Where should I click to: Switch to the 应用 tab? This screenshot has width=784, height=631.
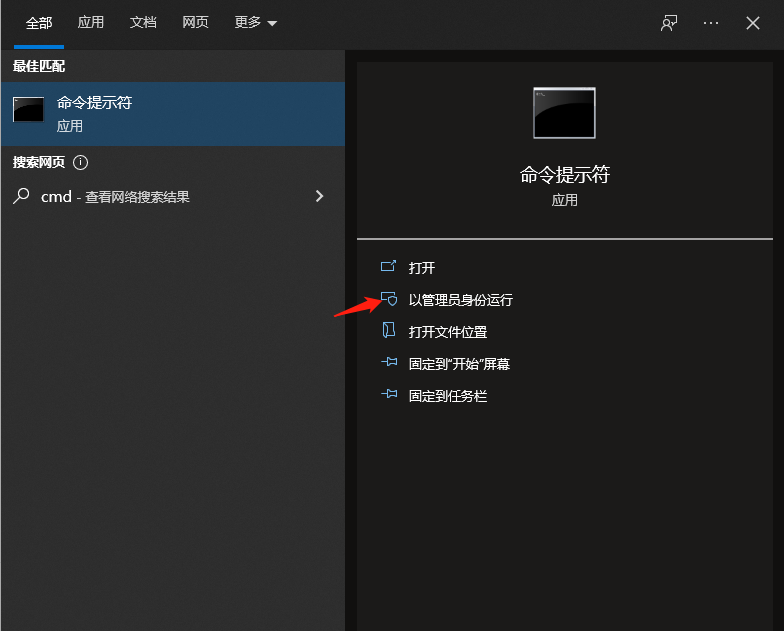coord(90,22)
